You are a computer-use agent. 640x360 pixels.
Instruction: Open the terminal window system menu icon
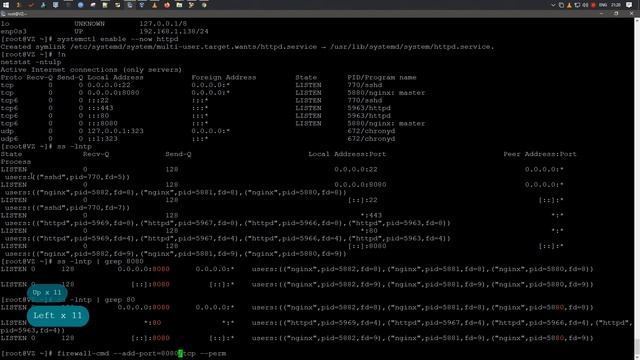(3, 14)
